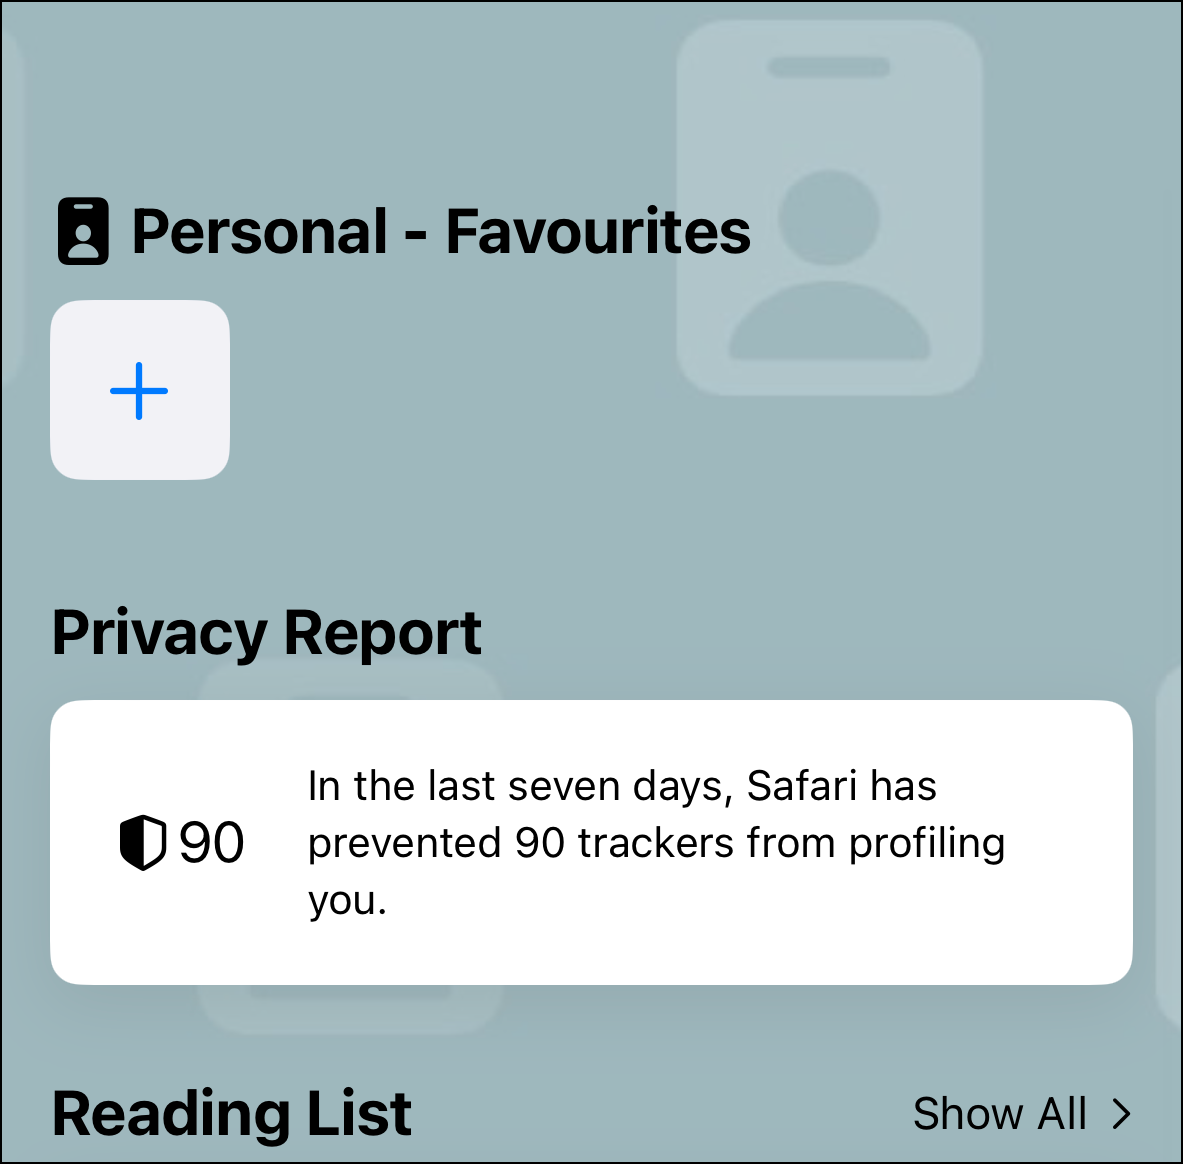Tap the word "Report" in Privacy Report heading

[x=383, y=632]
